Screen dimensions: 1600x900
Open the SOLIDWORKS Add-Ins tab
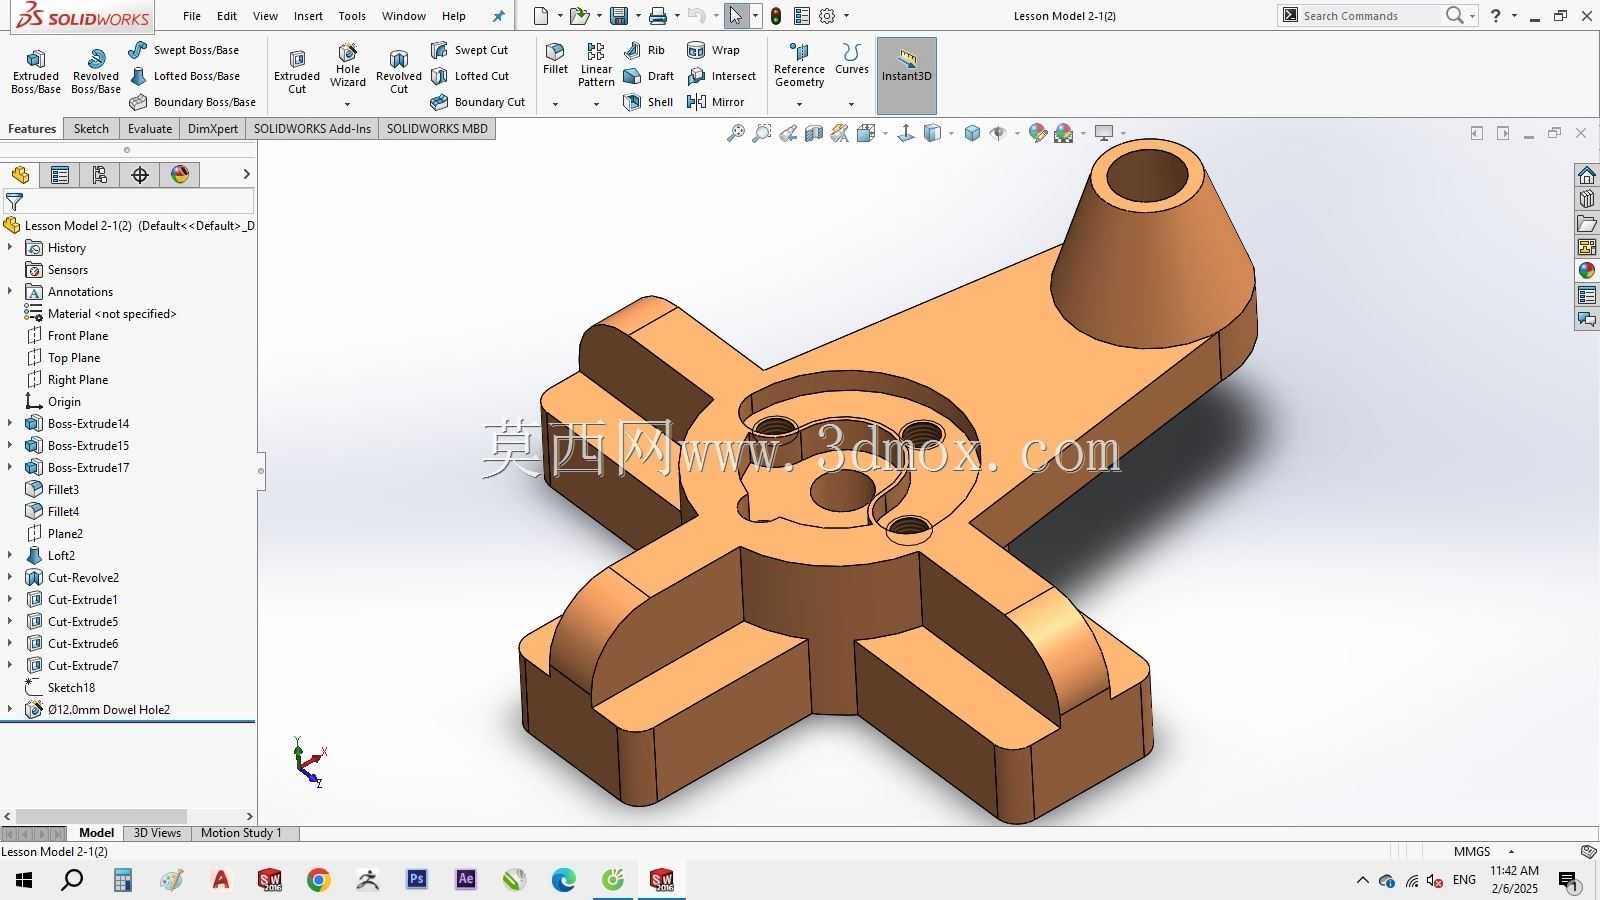312,129
